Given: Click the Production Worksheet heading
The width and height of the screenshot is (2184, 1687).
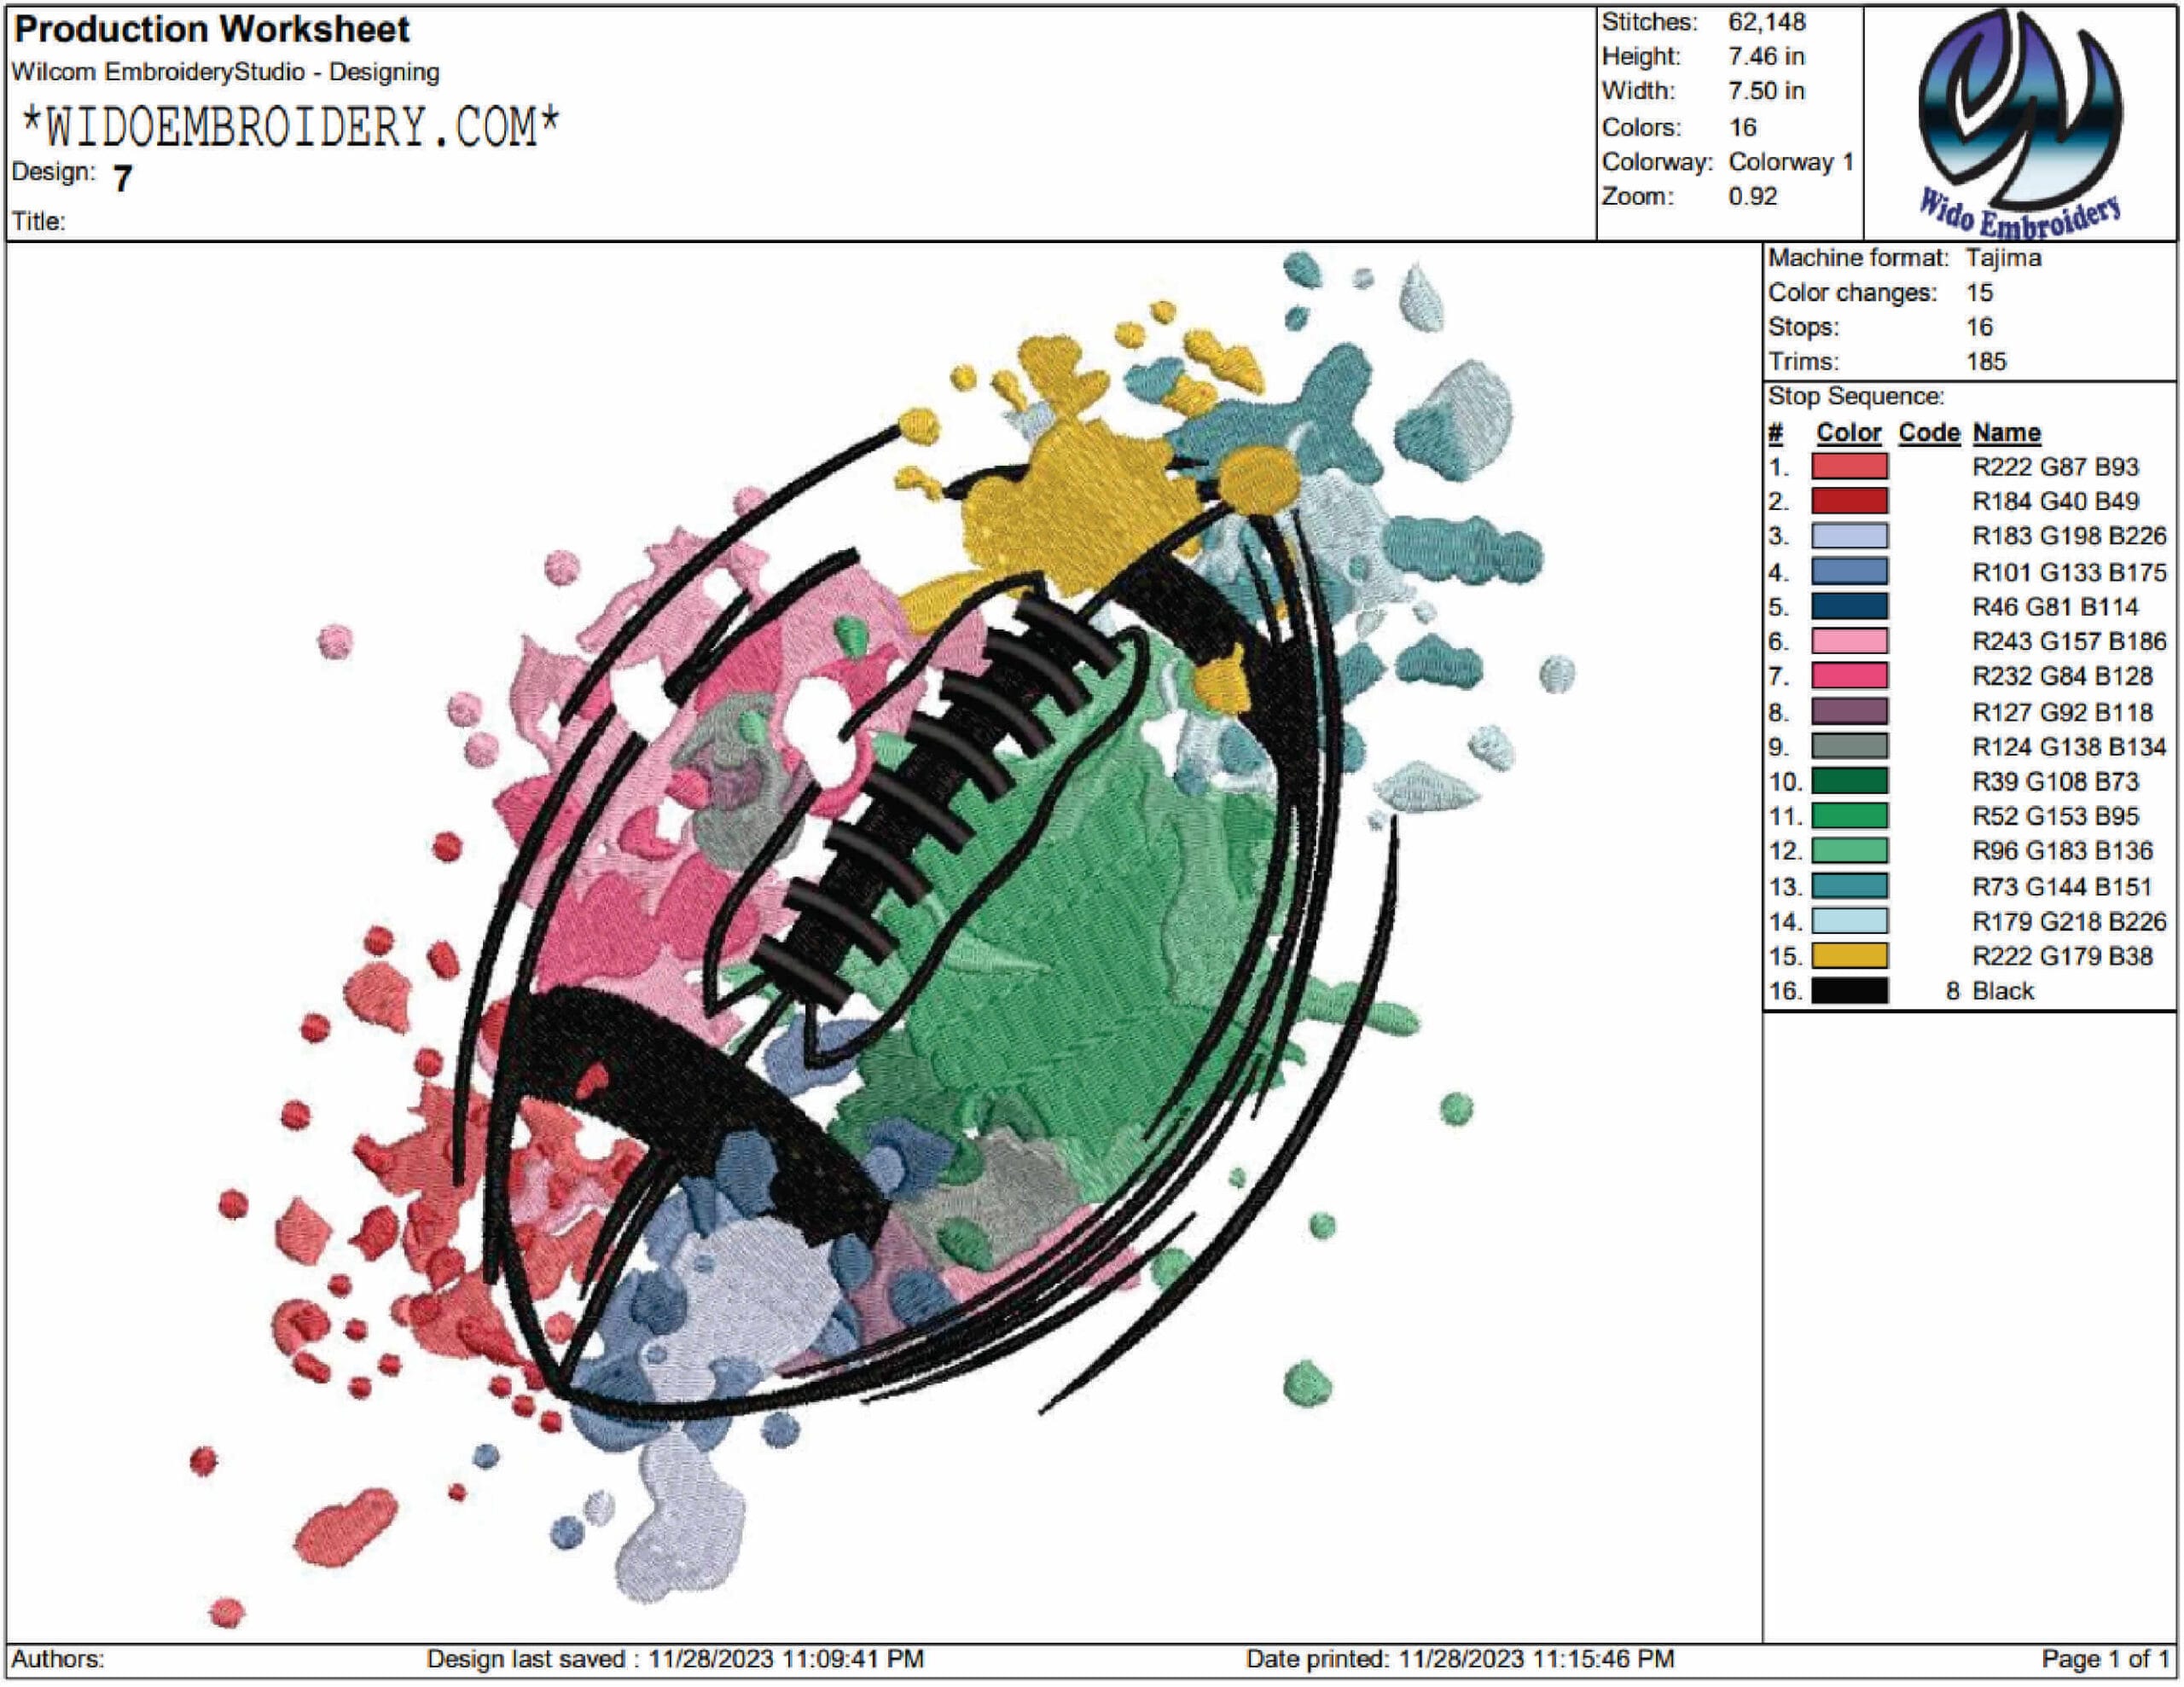Looking at the screenshot, I should click(x=212, y=30).
